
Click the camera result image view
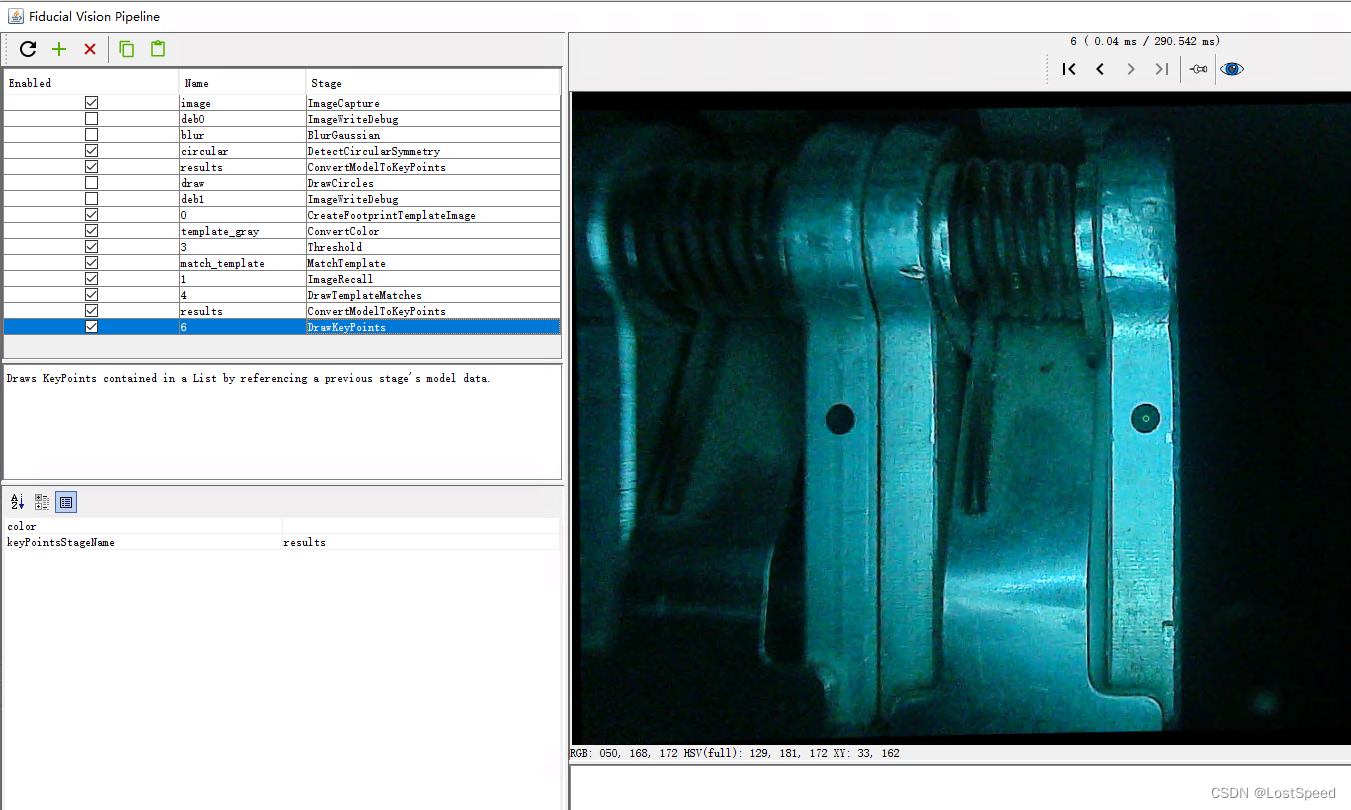click(x=960, y=418)
